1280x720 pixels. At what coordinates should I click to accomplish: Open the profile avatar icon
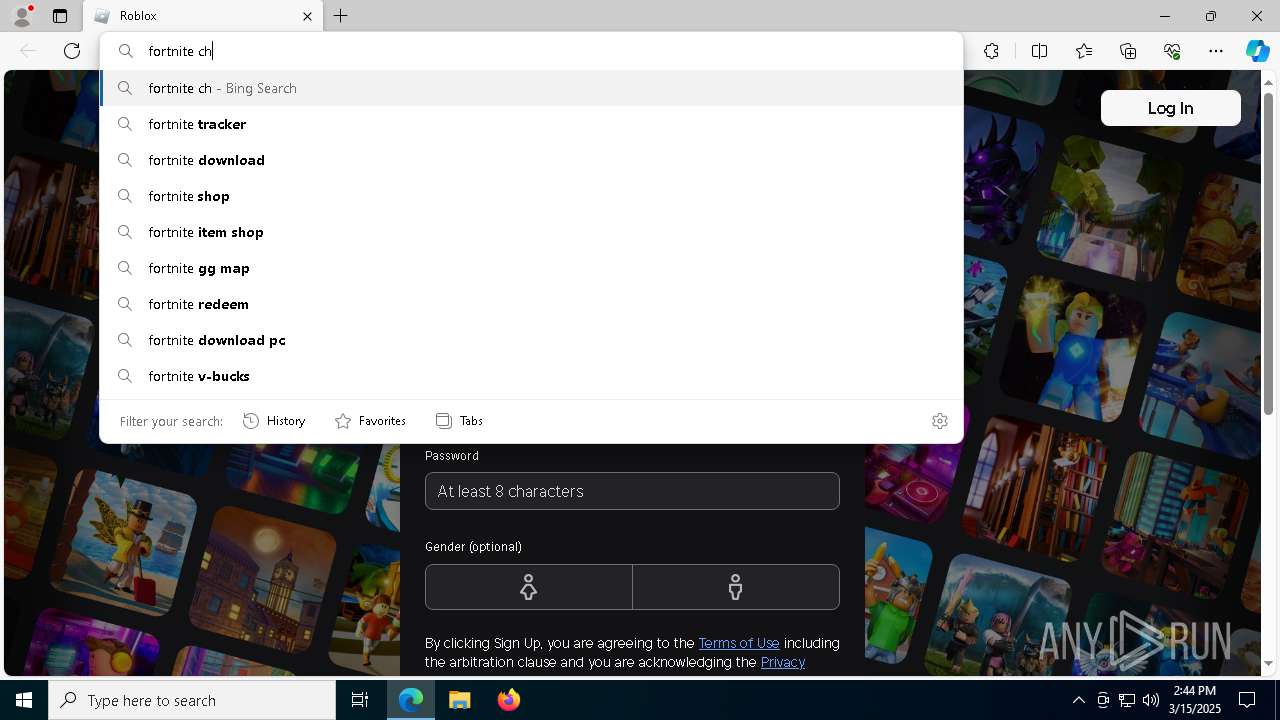[21, 16]
